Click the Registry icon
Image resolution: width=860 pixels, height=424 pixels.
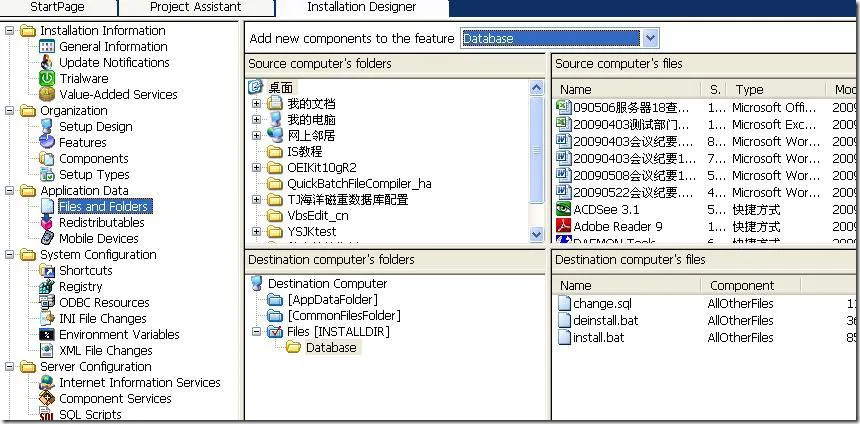[x=47, y=286]
